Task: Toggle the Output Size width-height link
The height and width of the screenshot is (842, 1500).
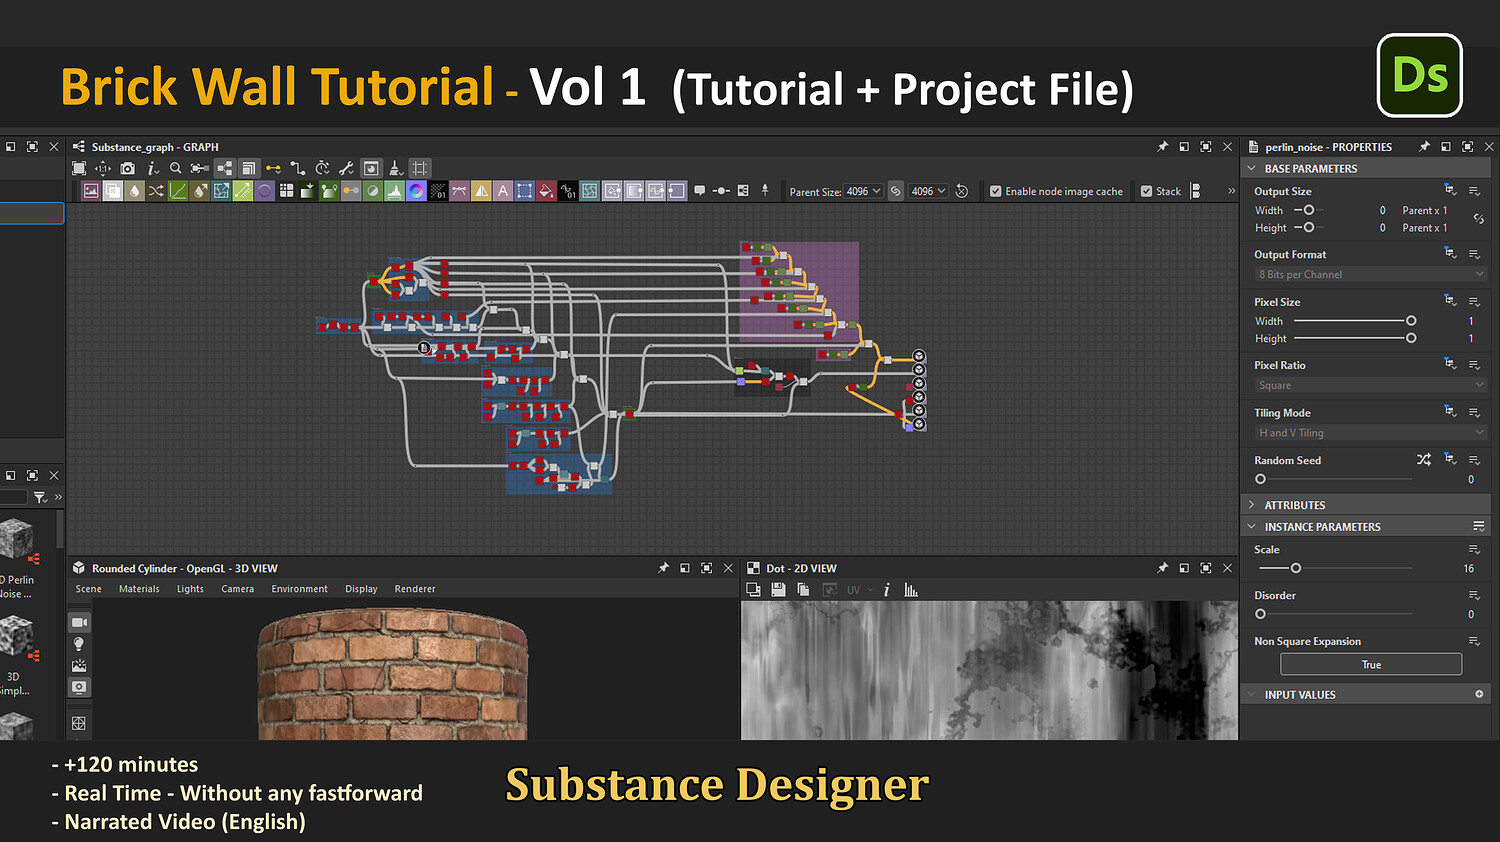Action: coord(1478,219)
